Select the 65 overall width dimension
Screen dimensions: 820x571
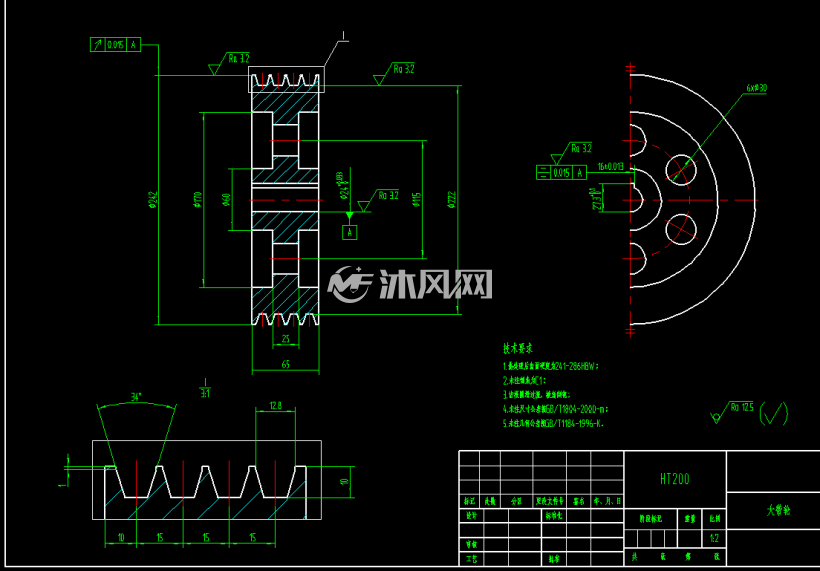click(286, 364)
